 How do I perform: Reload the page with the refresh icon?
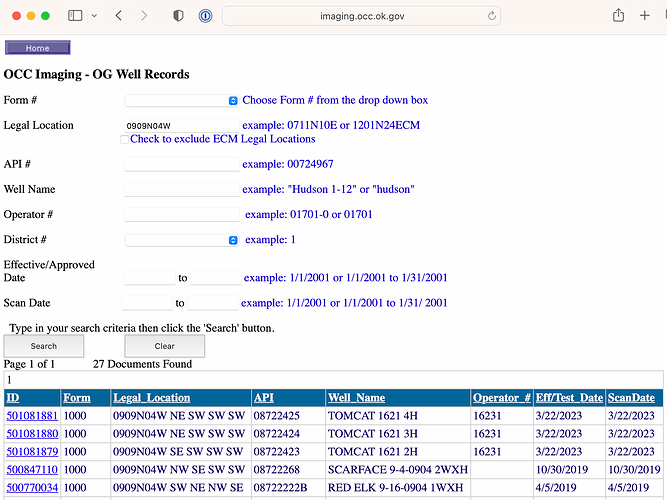(492, 16)
